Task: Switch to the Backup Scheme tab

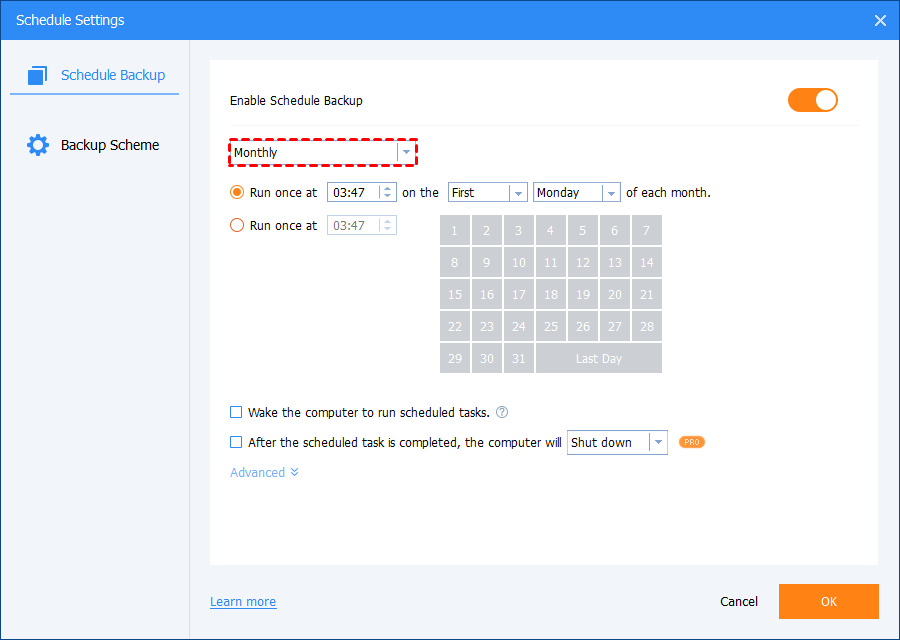Action: (109, 145)
